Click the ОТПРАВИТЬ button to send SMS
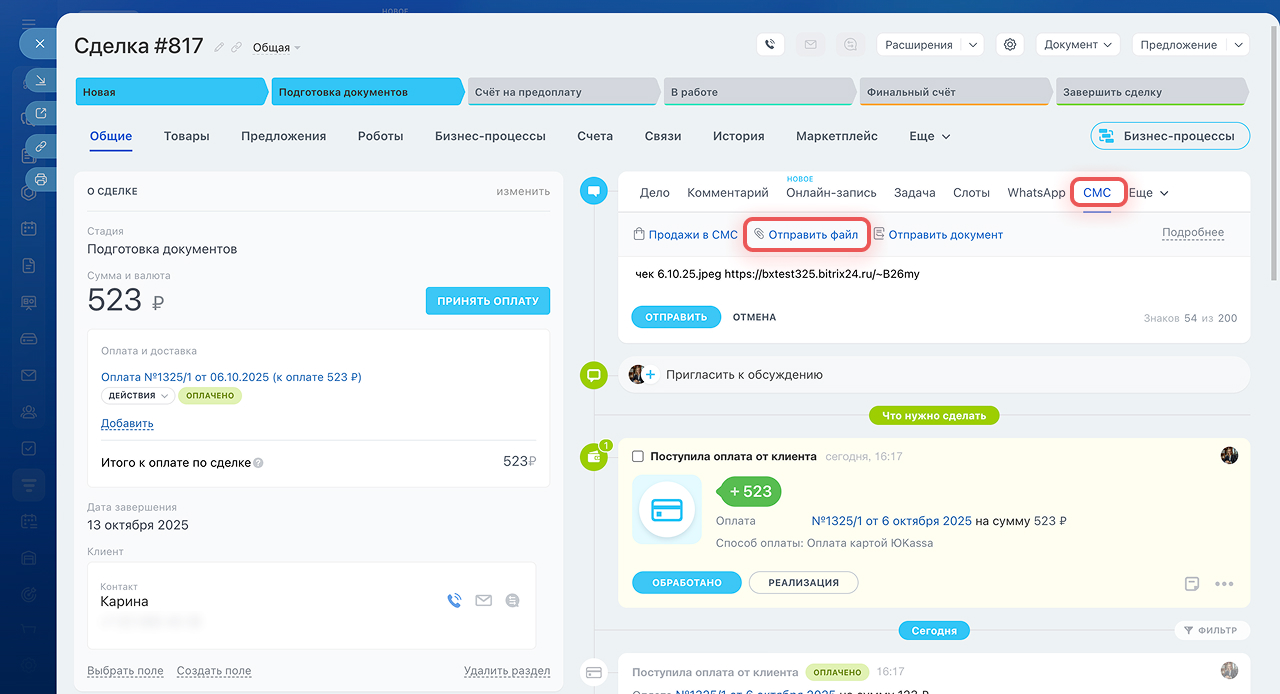 (675, 317)
